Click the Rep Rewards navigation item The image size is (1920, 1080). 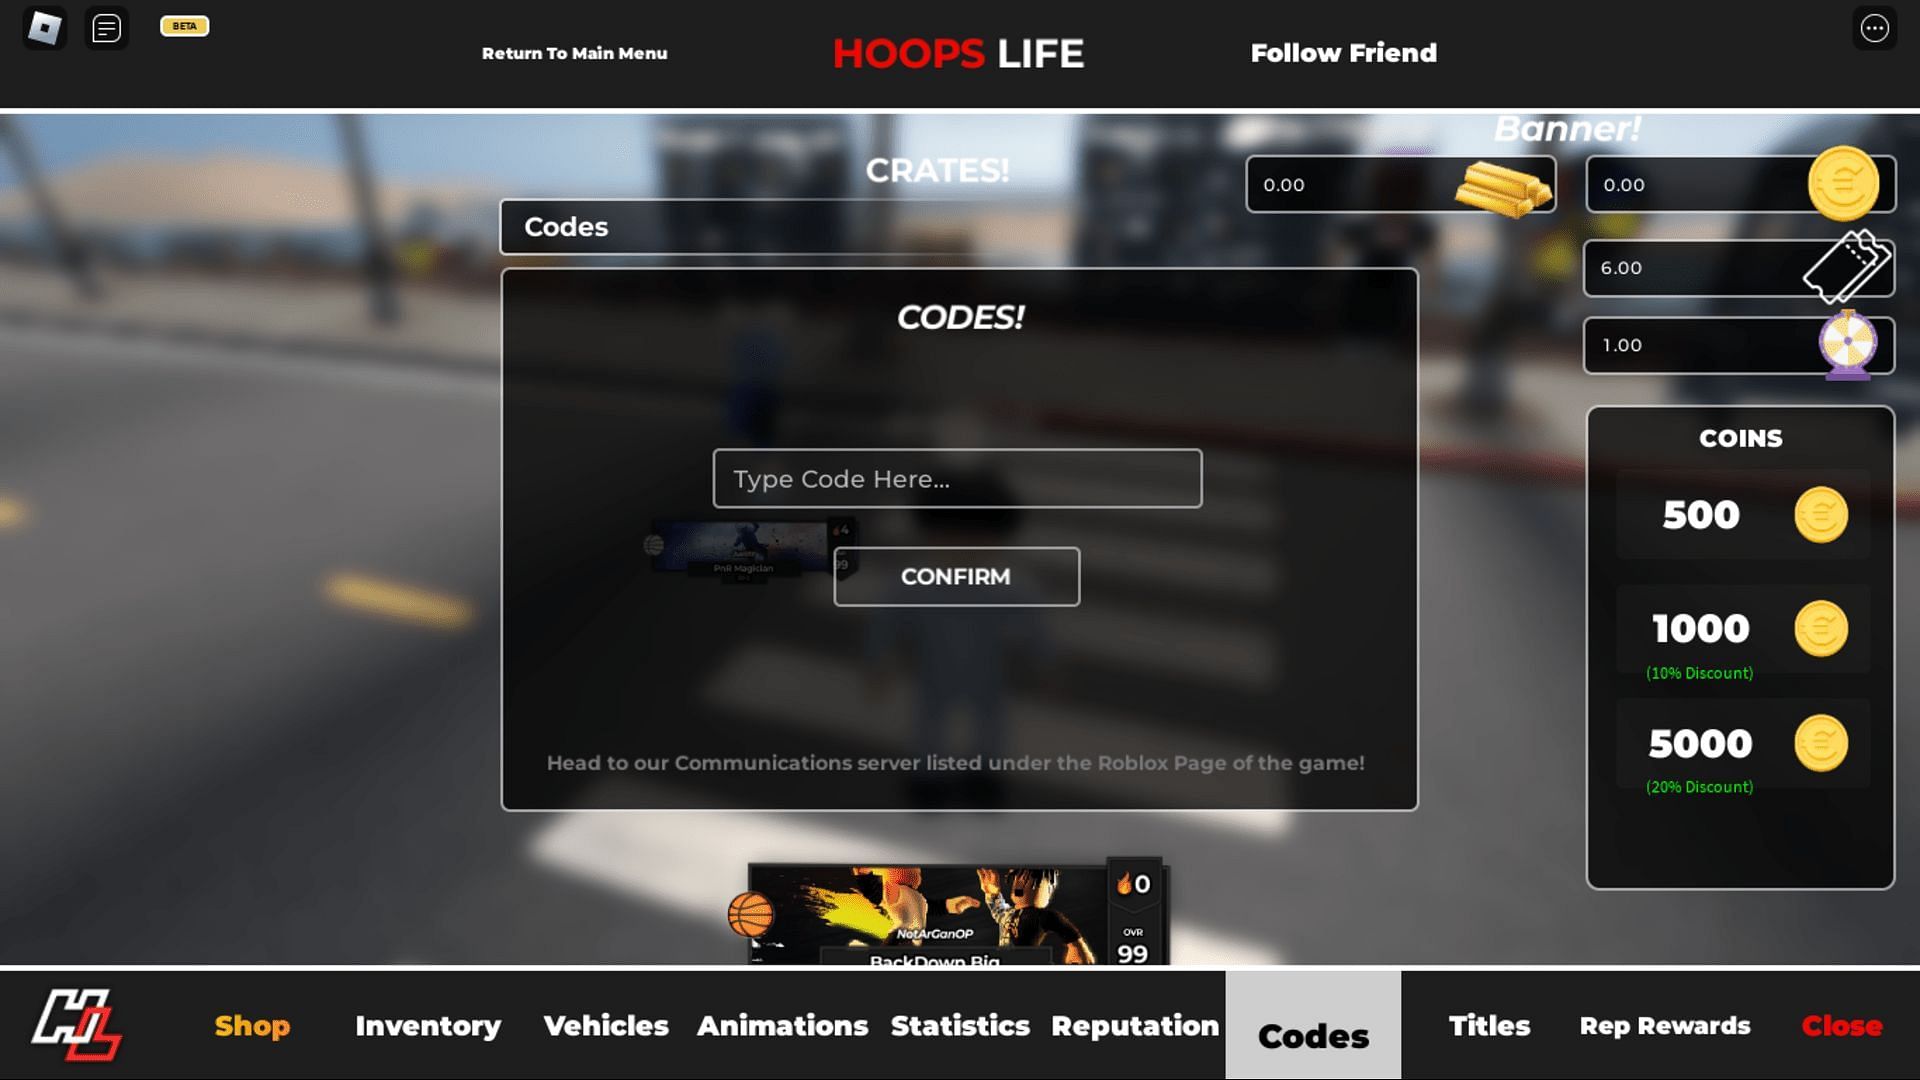click(x=1664, y=1025)
